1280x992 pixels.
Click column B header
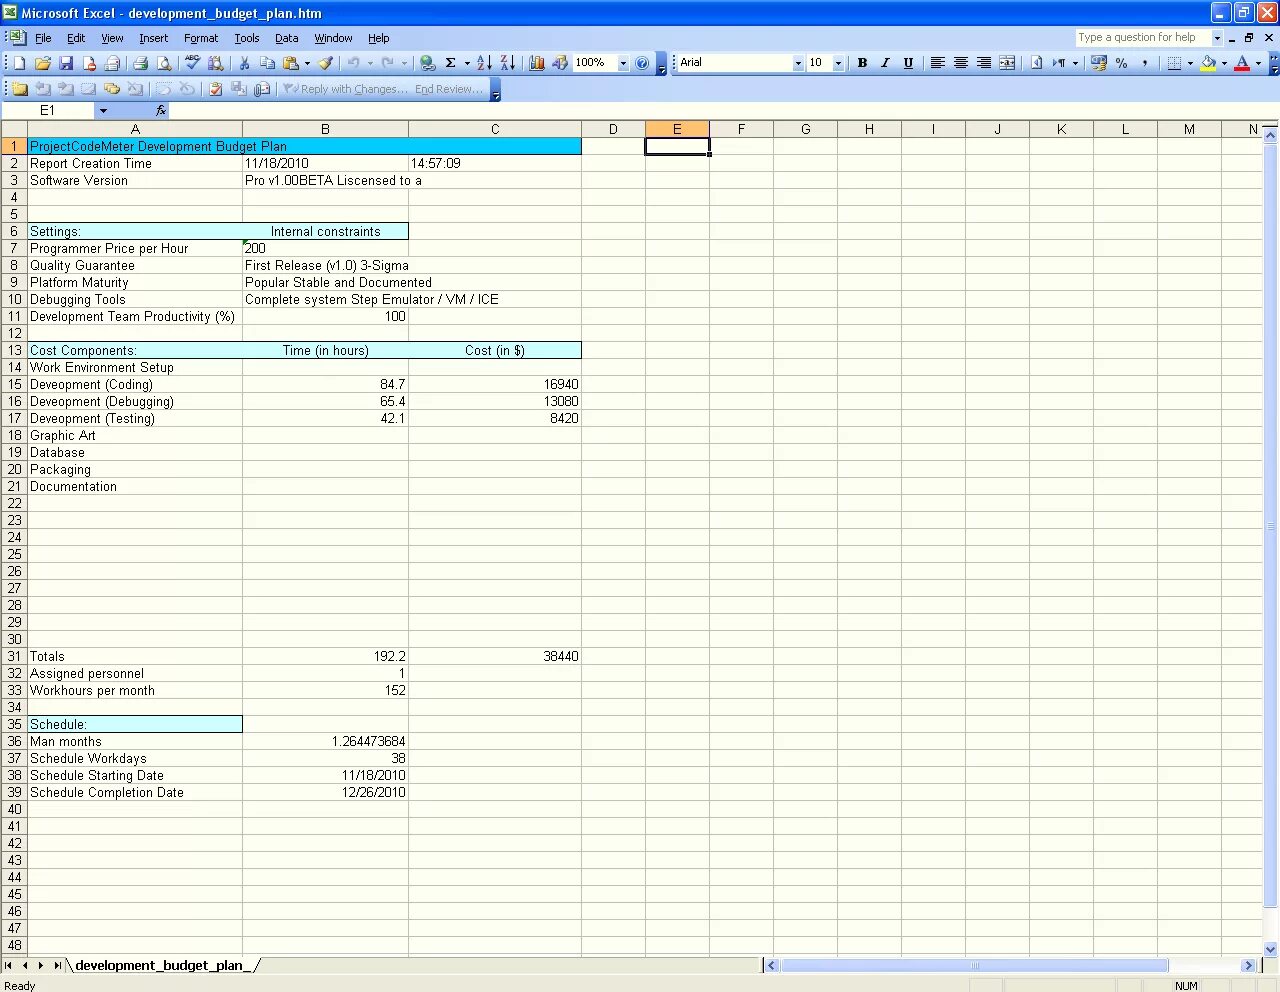click(325, 129)
